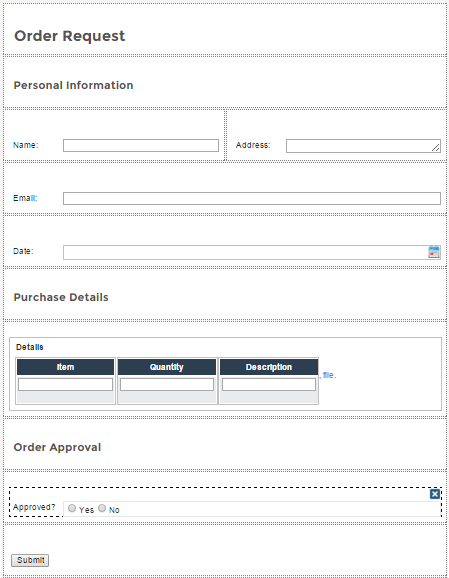Select the No radio button
The image size is (449, 578).
(102, 508)
